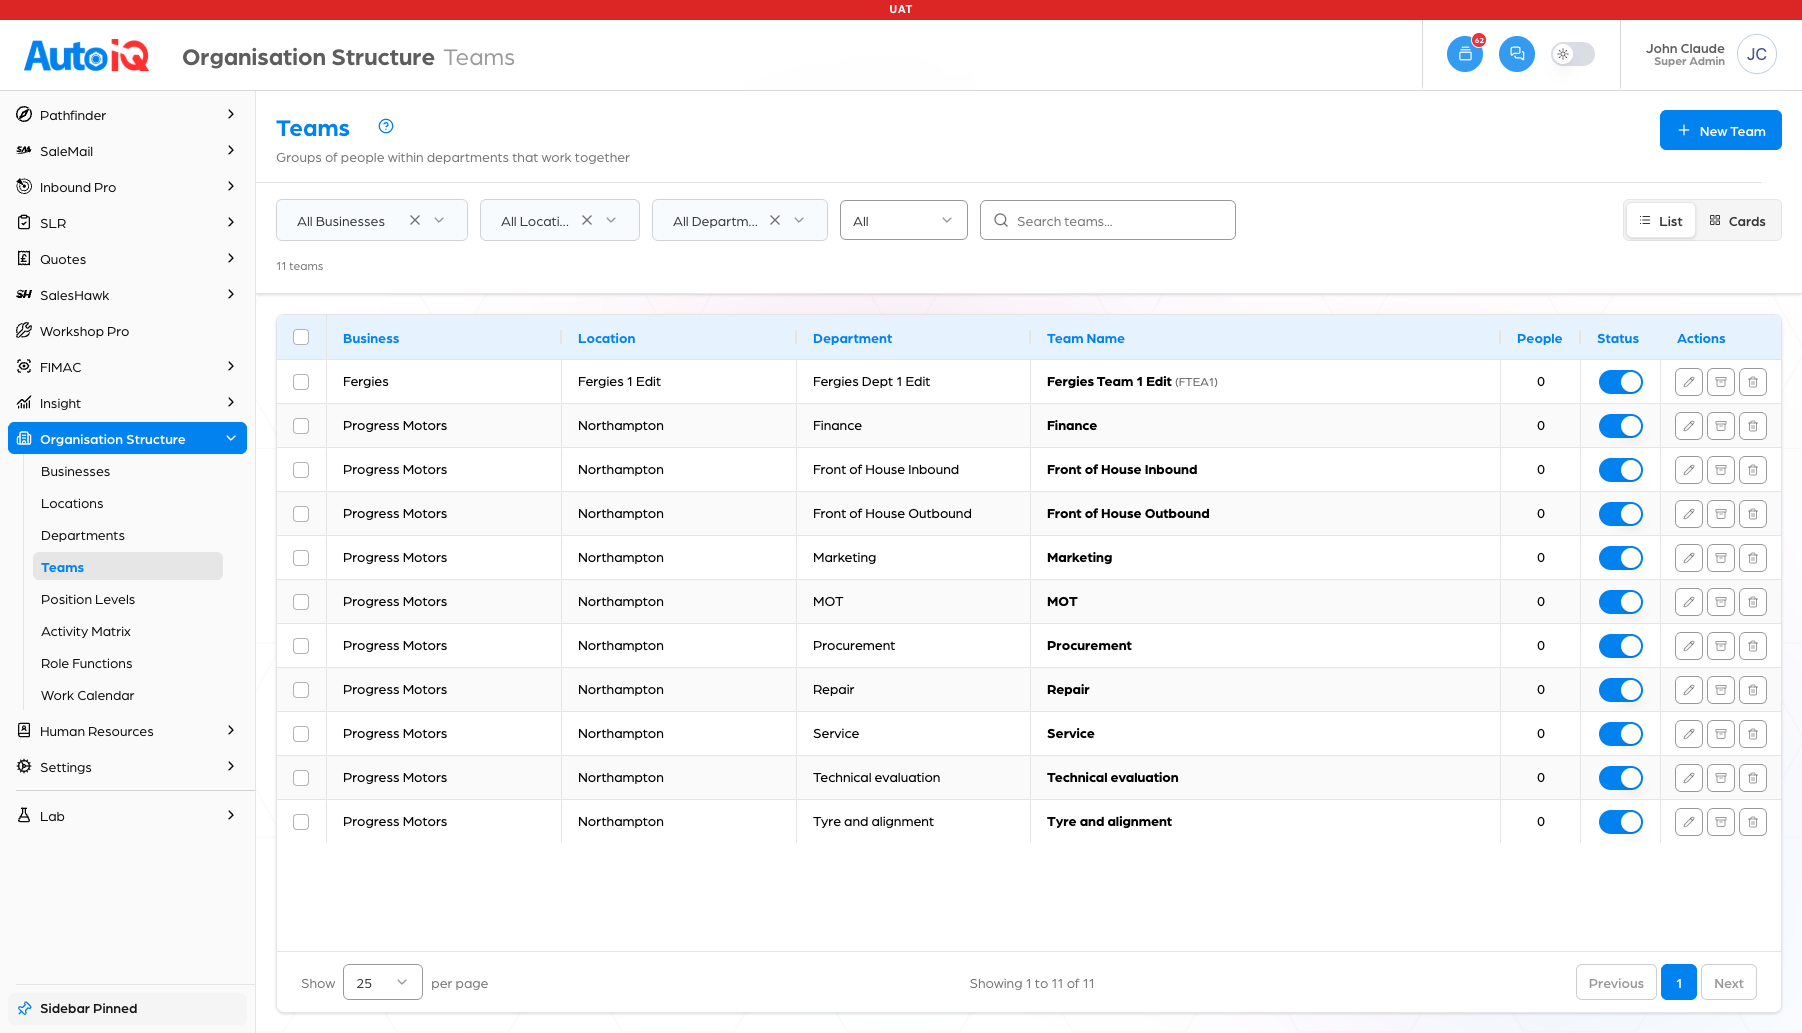
Task: Tick the checkbox for the Procurement row
Action: [301, 646]
